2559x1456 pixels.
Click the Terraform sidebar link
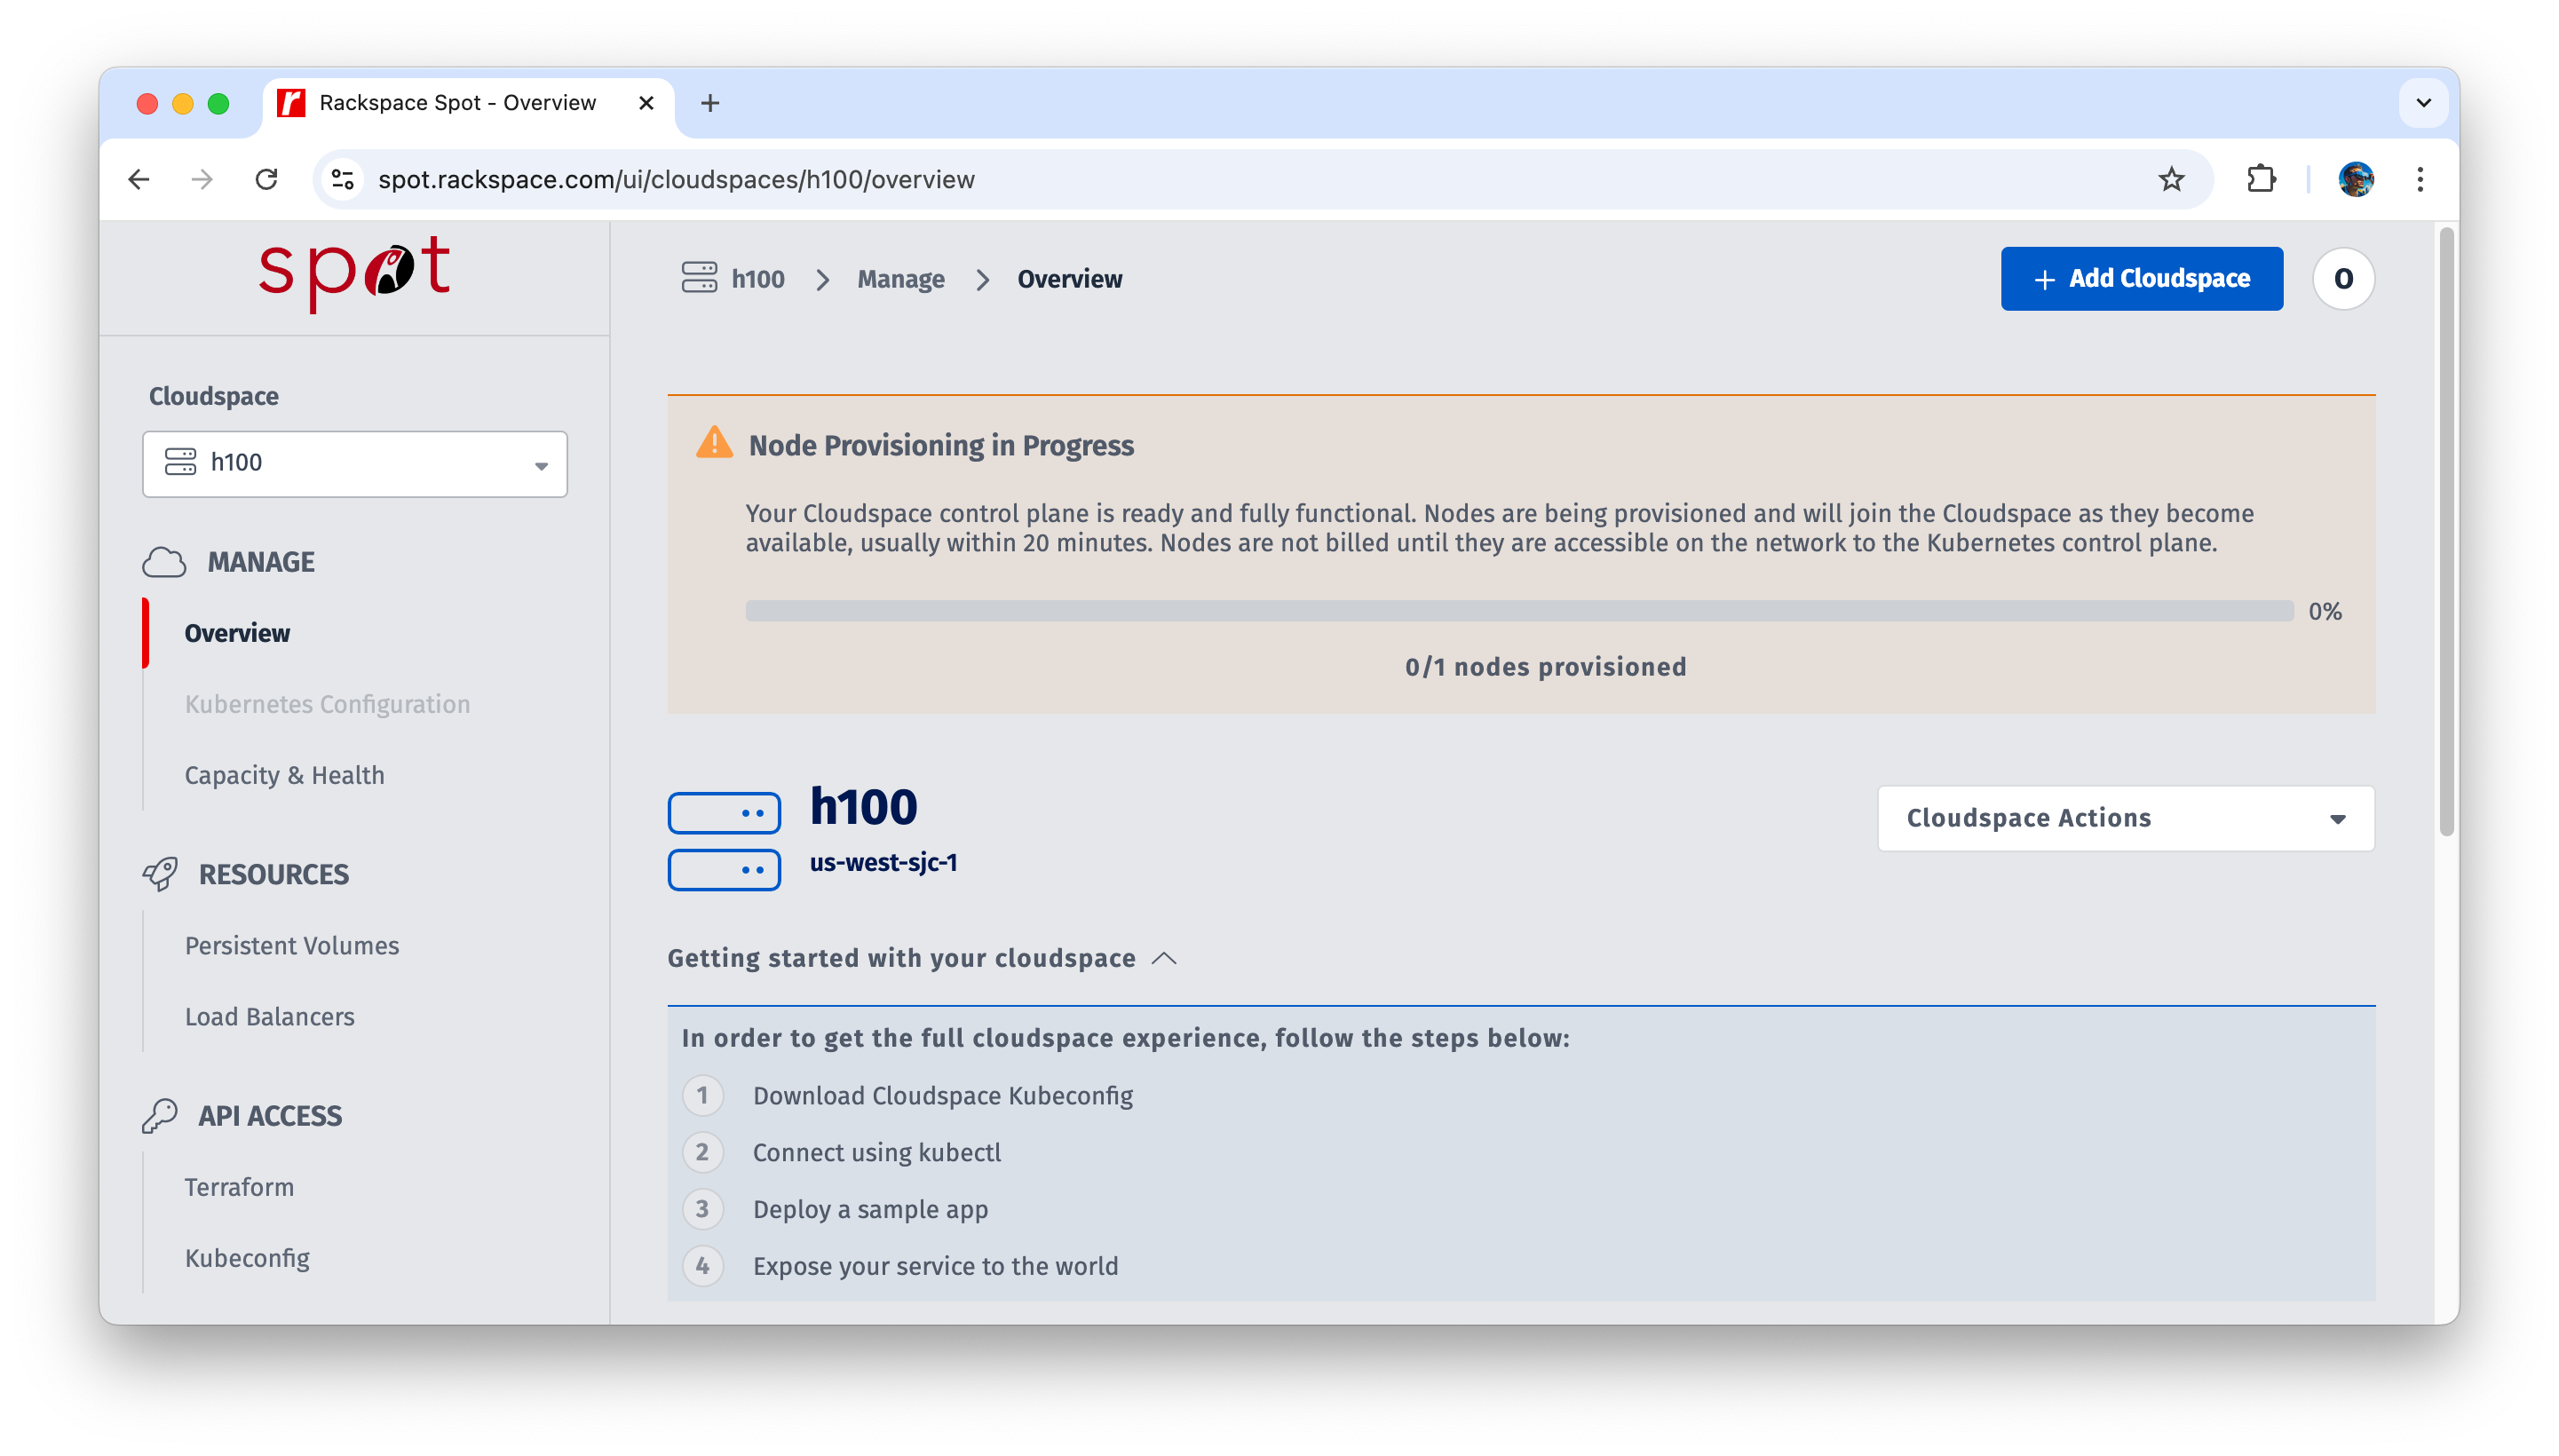[241, 1187]
